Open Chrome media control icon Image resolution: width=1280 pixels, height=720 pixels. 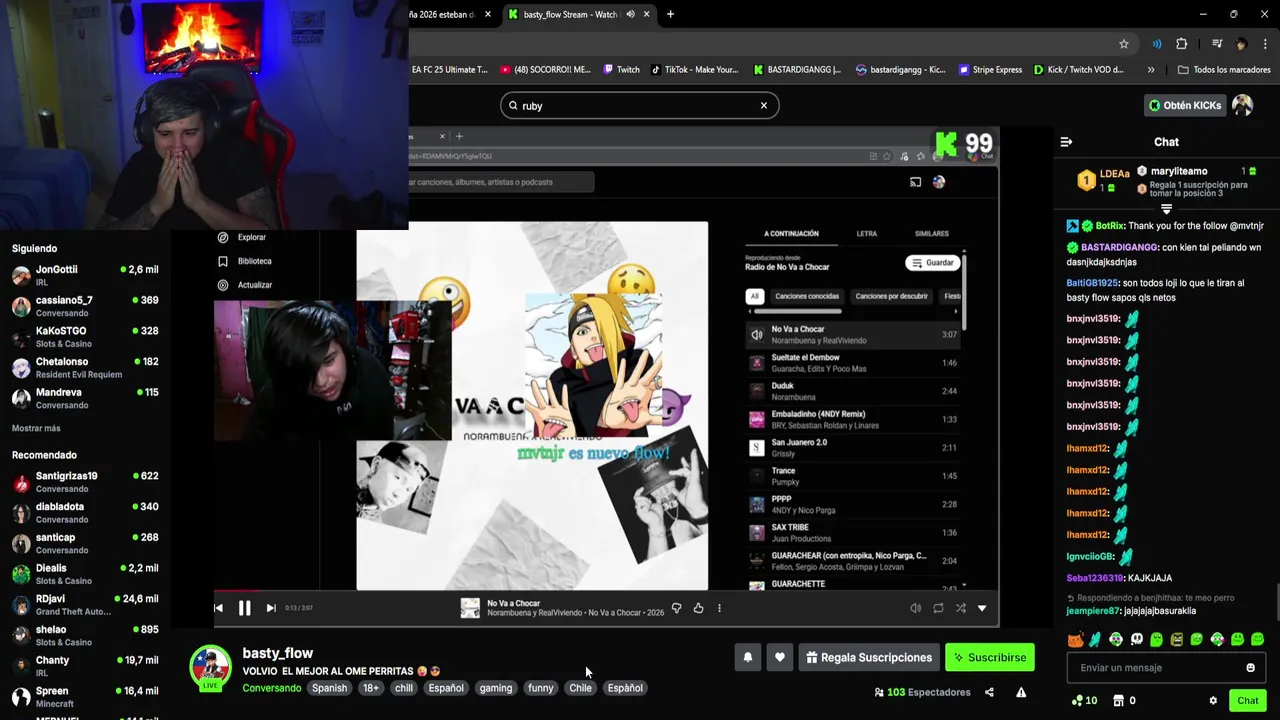coord(1217,44)
